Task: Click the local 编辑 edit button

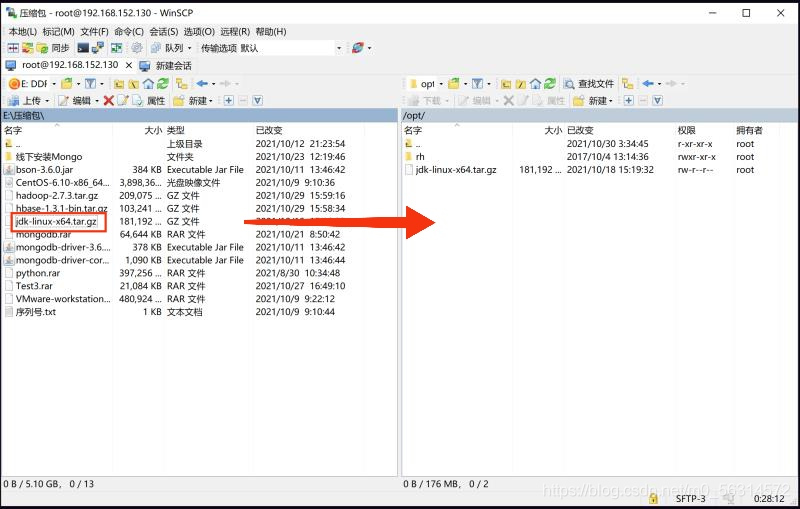Action: (x=75, y=100)
